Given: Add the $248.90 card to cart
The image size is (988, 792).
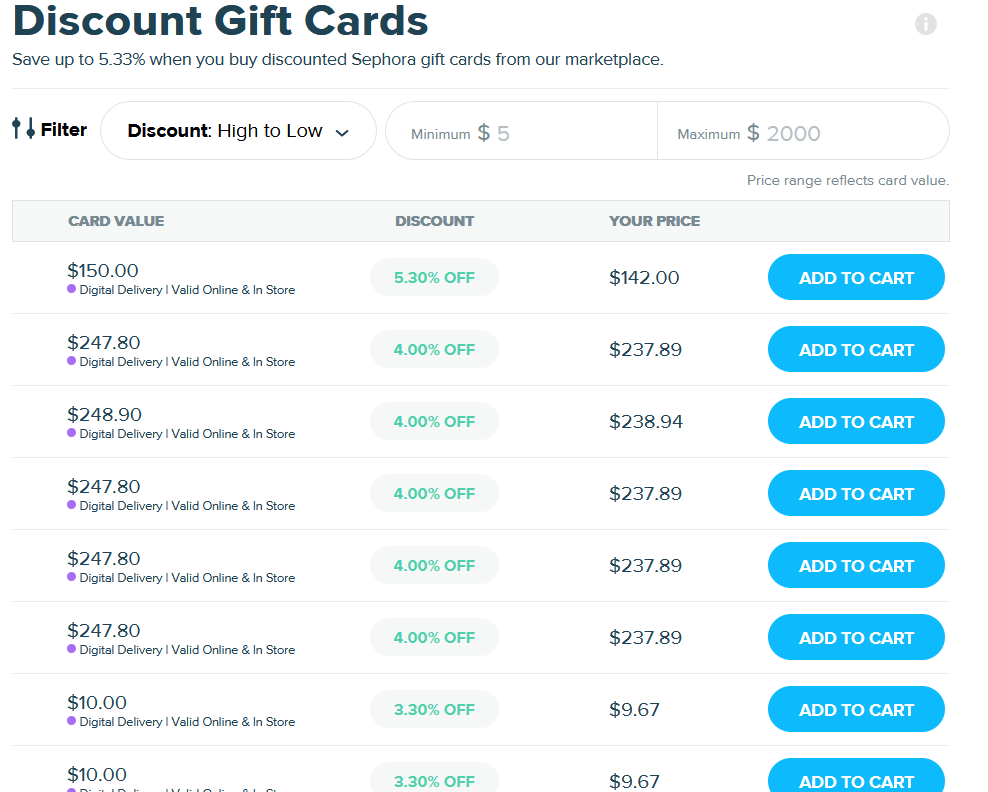Looking at the screenshot, I should pyautogui.click(x=856, y=422).
